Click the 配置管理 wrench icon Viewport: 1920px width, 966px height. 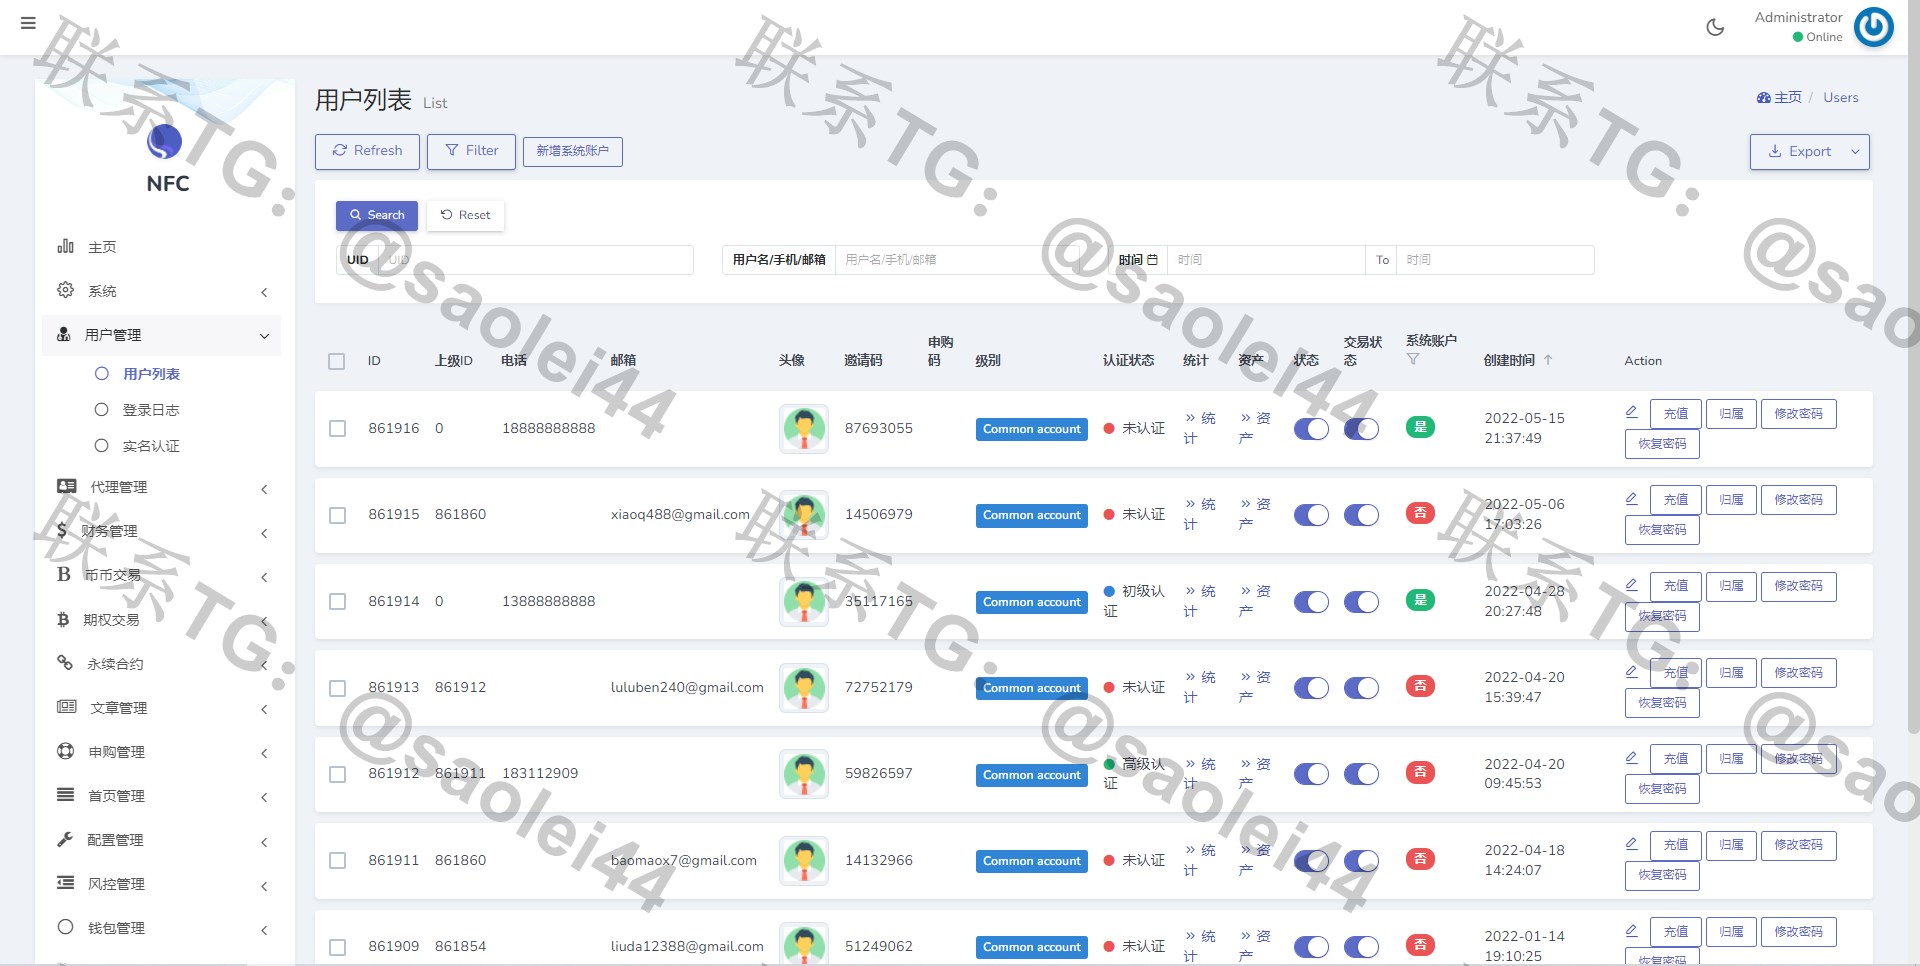65,839
